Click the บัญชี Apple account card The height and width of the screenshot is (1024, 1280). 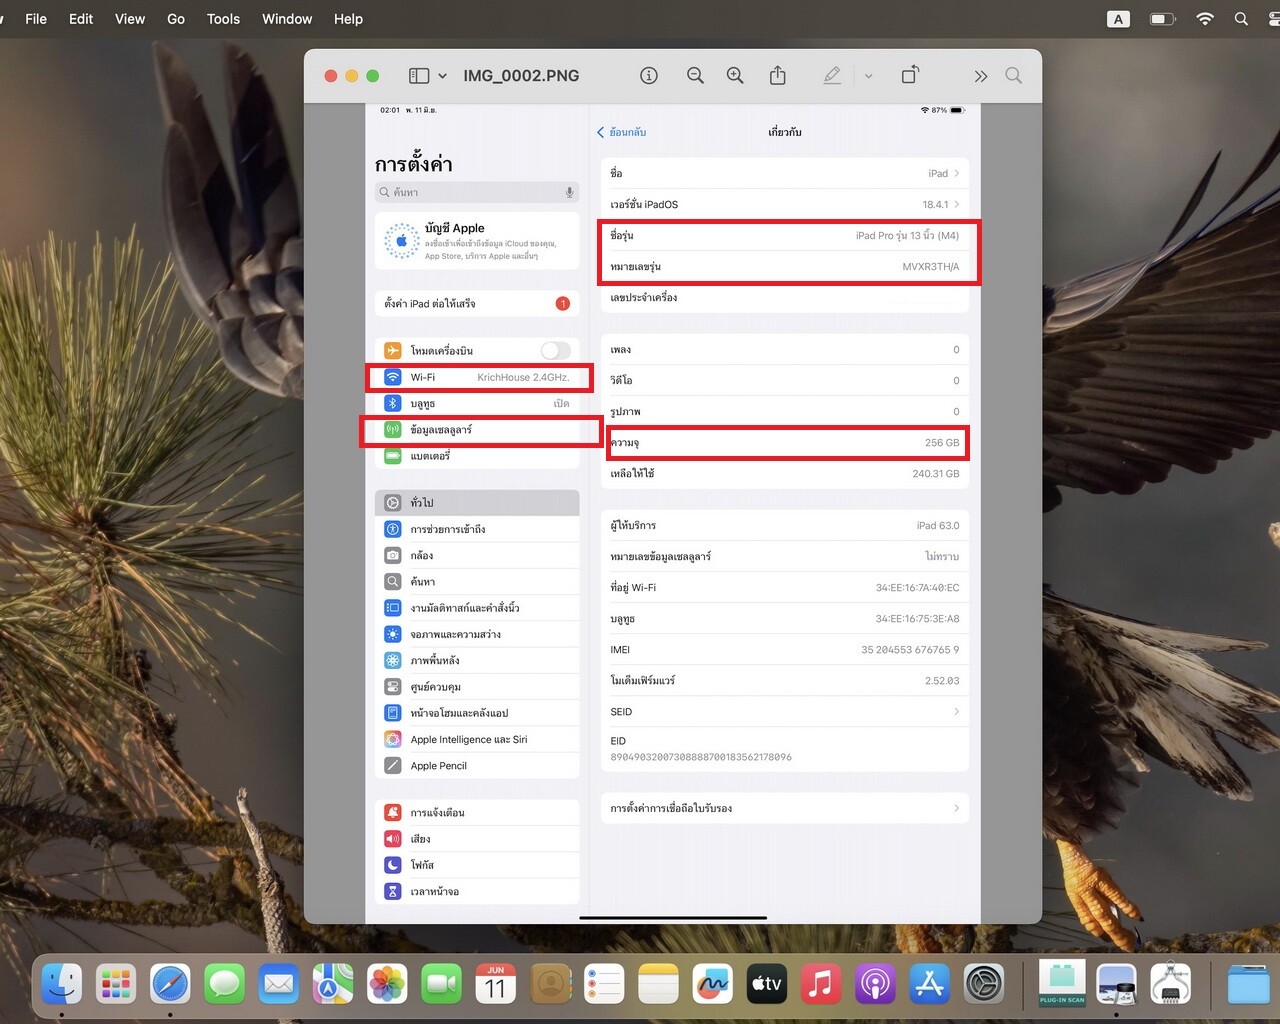477,241
